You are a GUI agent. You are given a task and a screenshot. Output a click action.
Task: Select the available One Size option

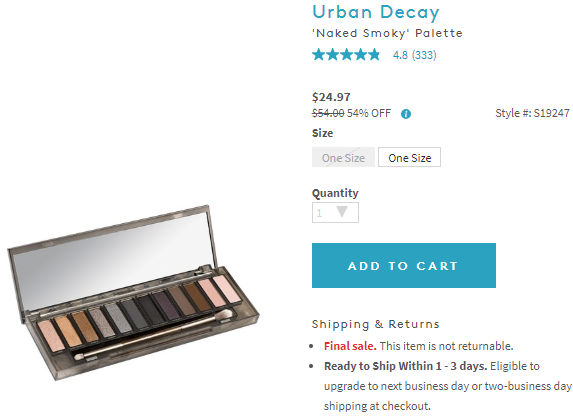click(x=409, y=157)
